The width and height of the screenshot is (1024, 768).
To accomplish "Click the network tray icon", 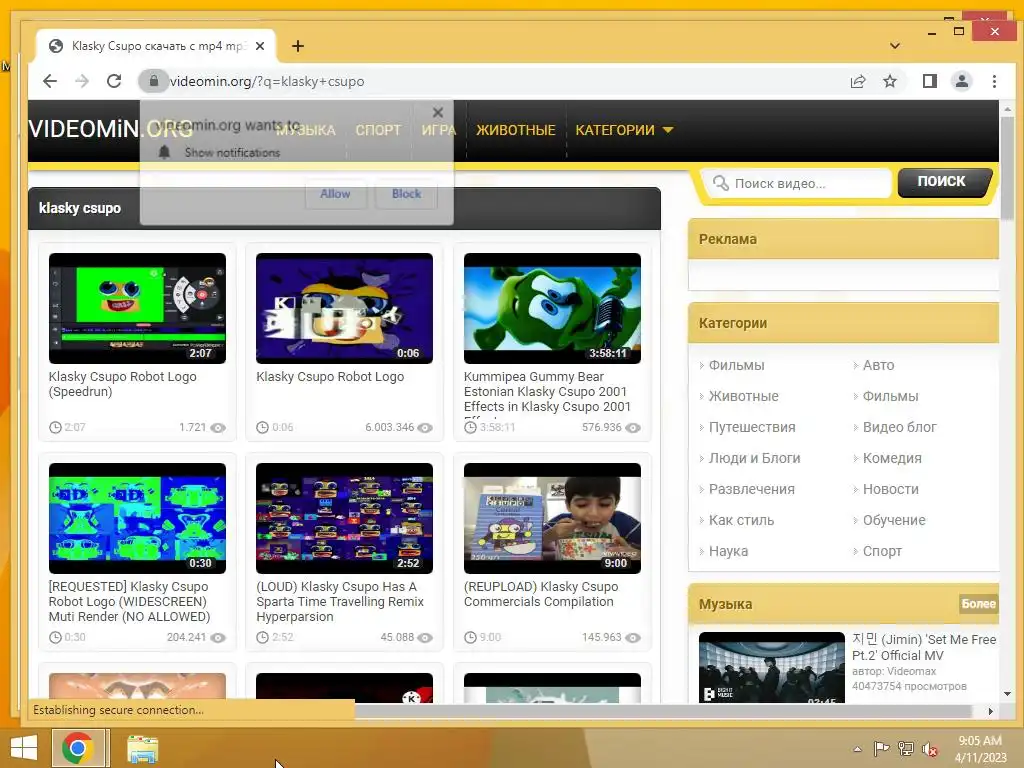I will pyautogui.click(x=906, y=749).
